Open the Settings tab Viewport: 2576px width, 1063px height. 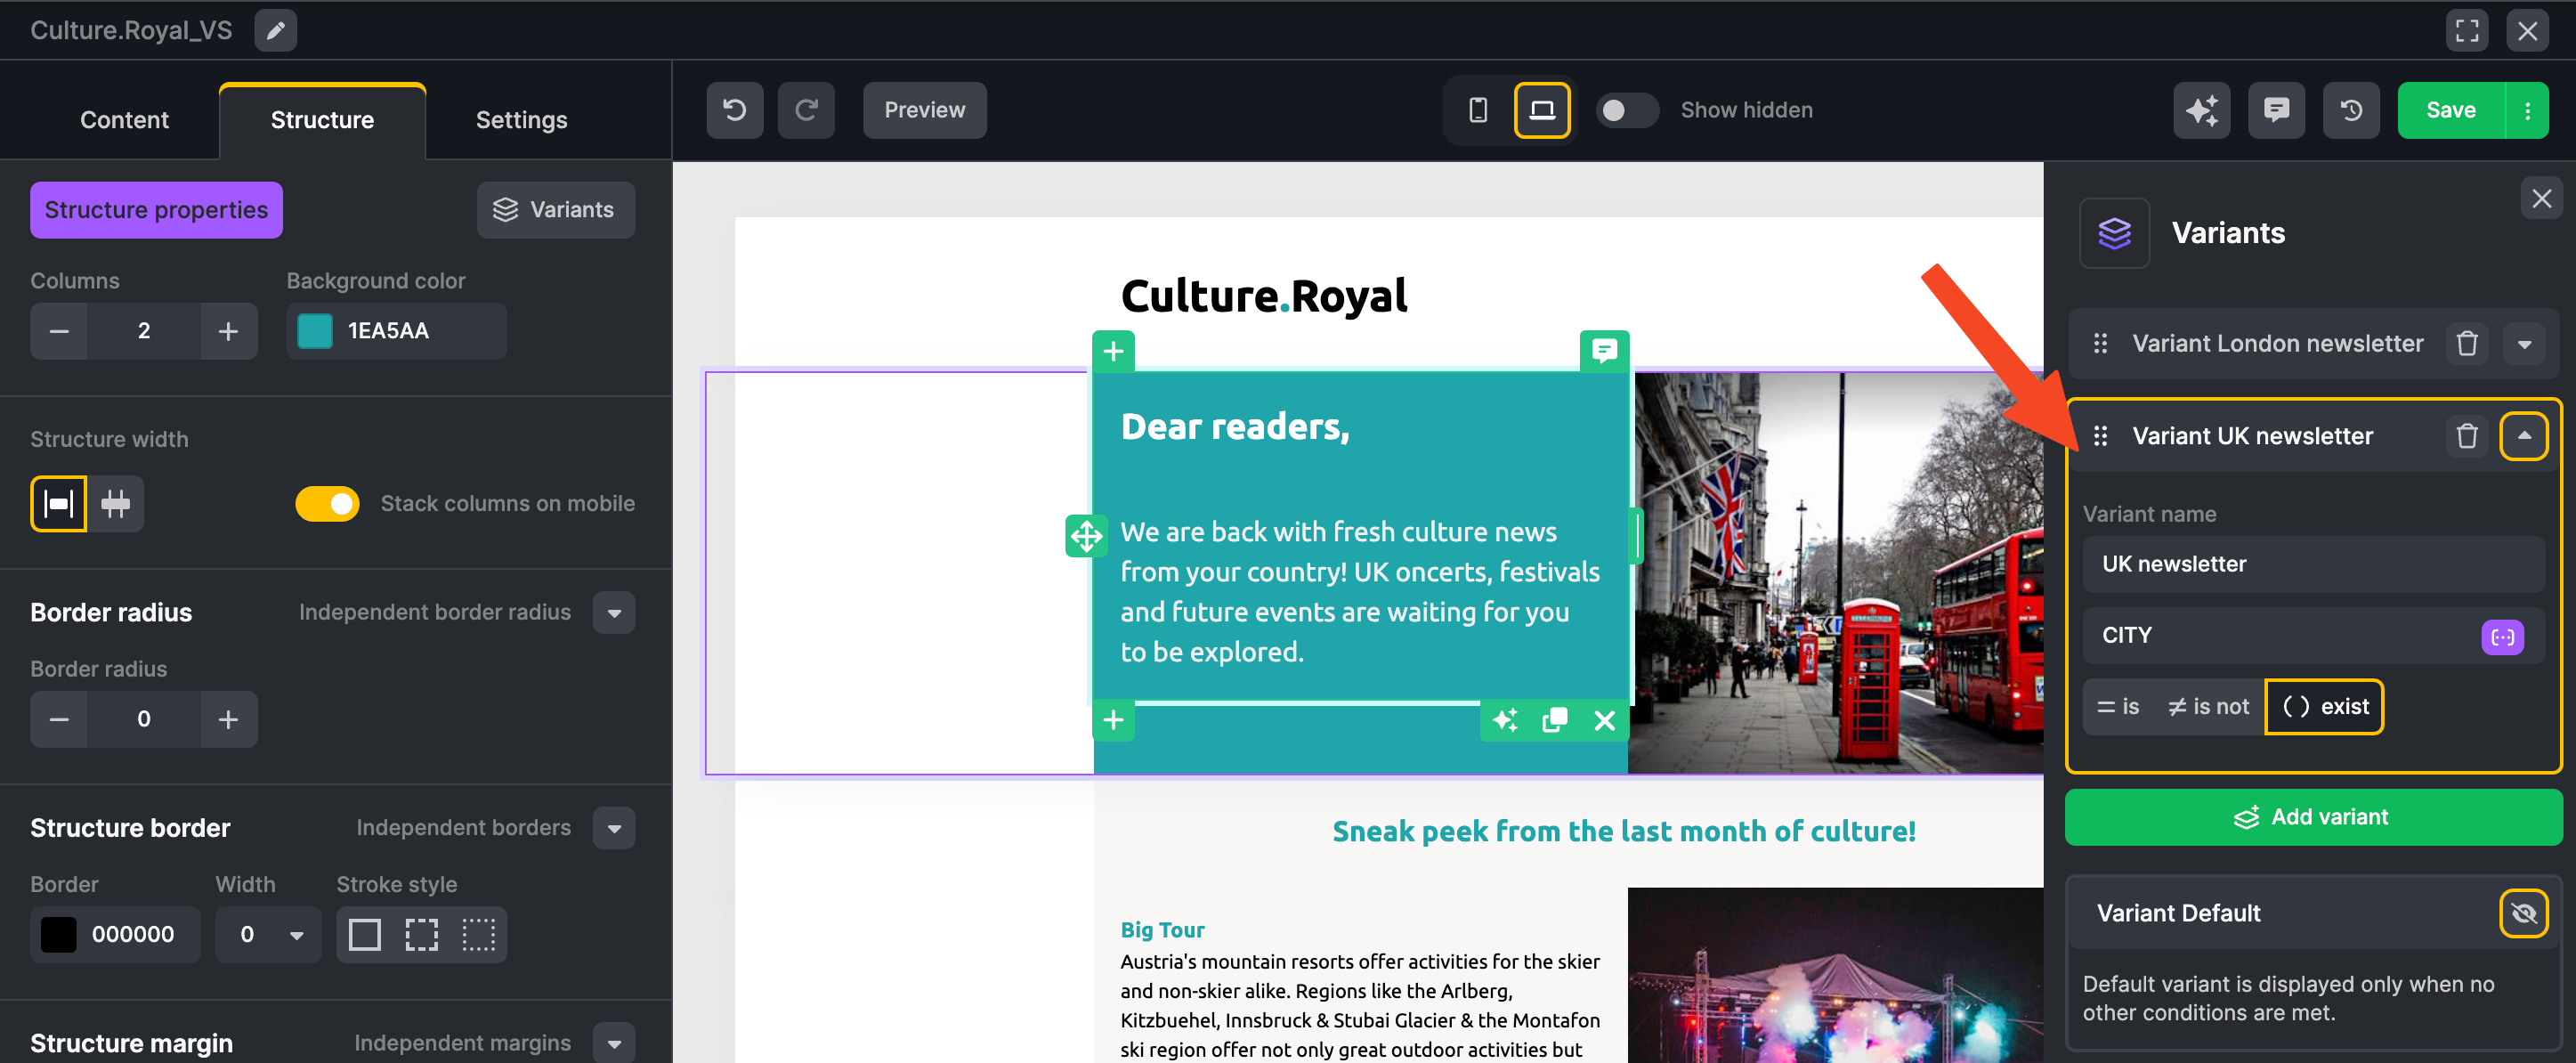coord(521,120)
